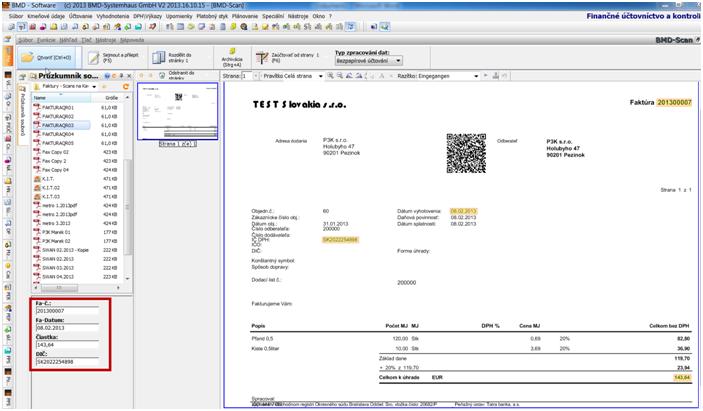This screenshot has width=703, height=411.
Task: Click the zoom out magnifier icon
Action: pyautogui.click(x=340, y=76)
